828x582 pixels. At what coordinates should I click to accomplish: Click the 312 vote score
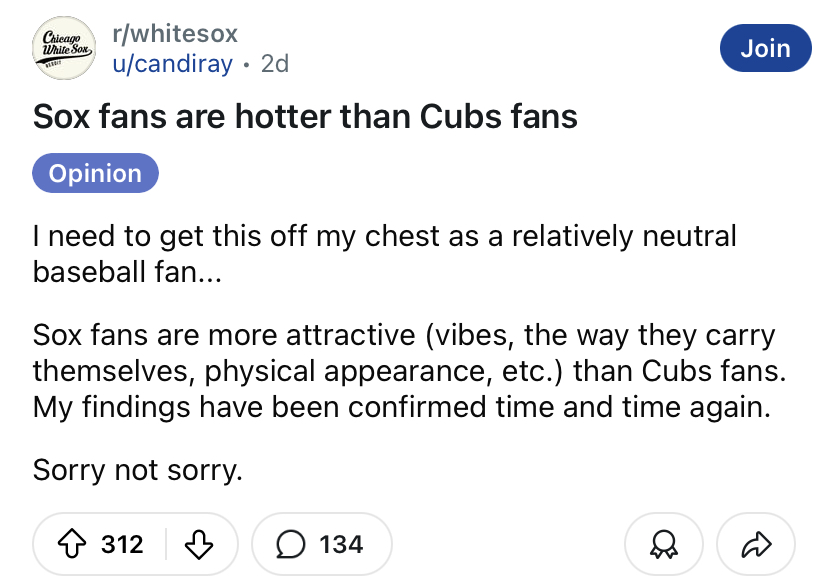122,545
